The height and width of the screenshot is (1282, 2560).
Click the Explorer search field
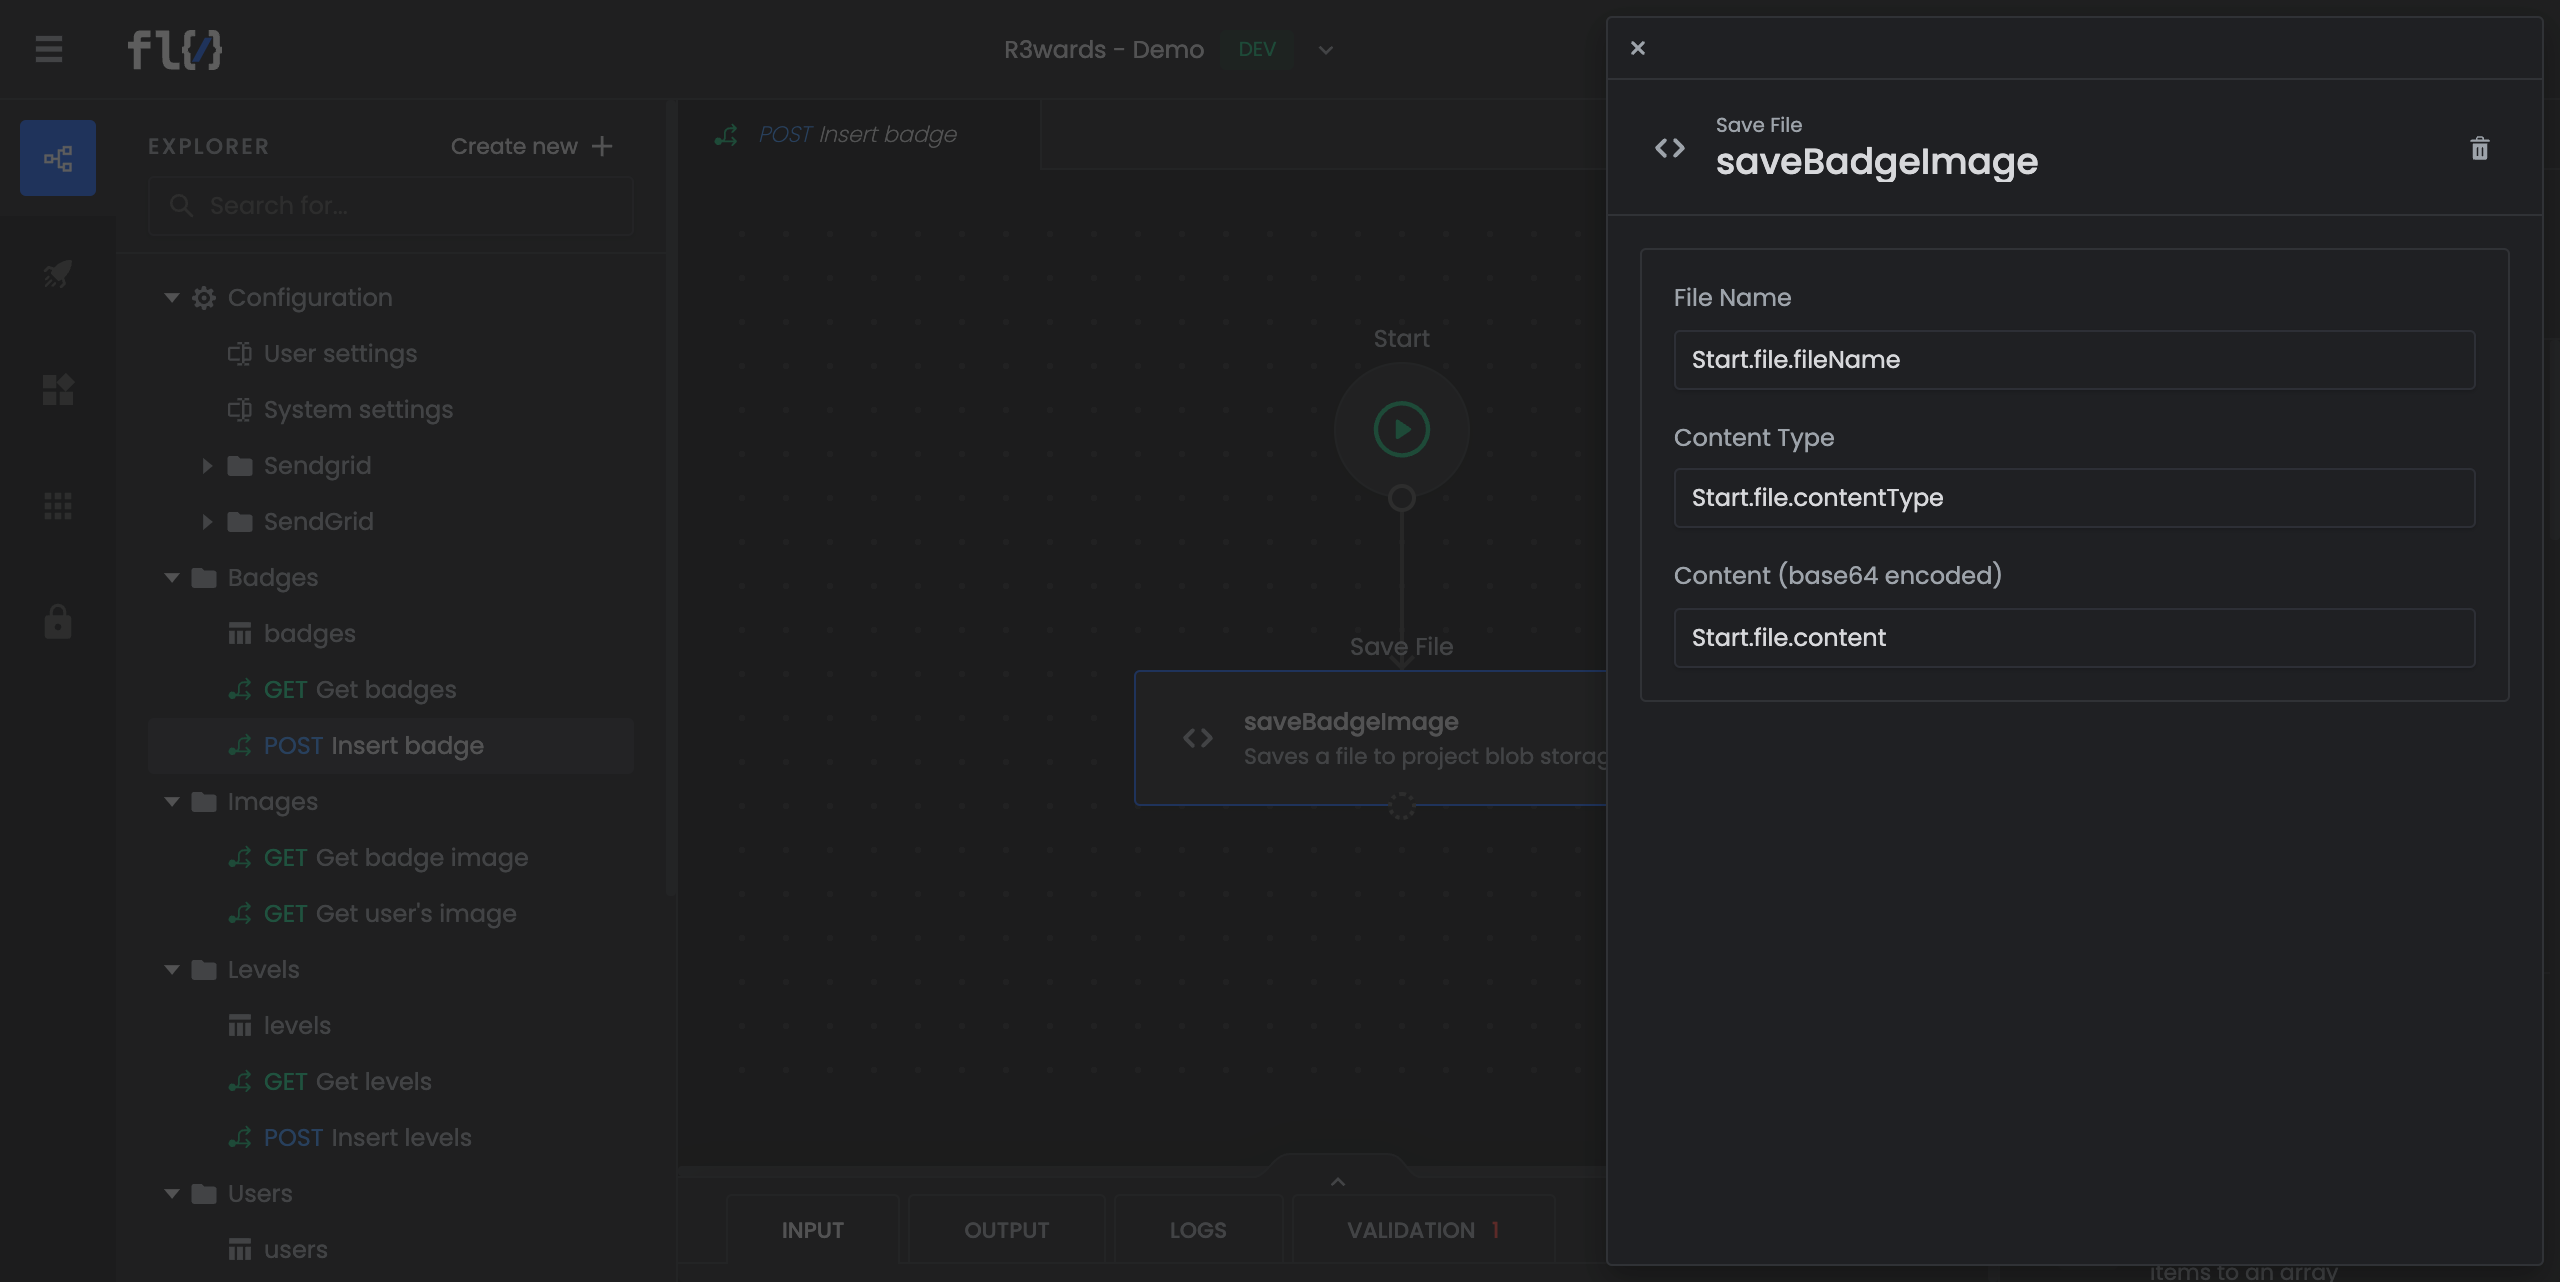[390, 206]
